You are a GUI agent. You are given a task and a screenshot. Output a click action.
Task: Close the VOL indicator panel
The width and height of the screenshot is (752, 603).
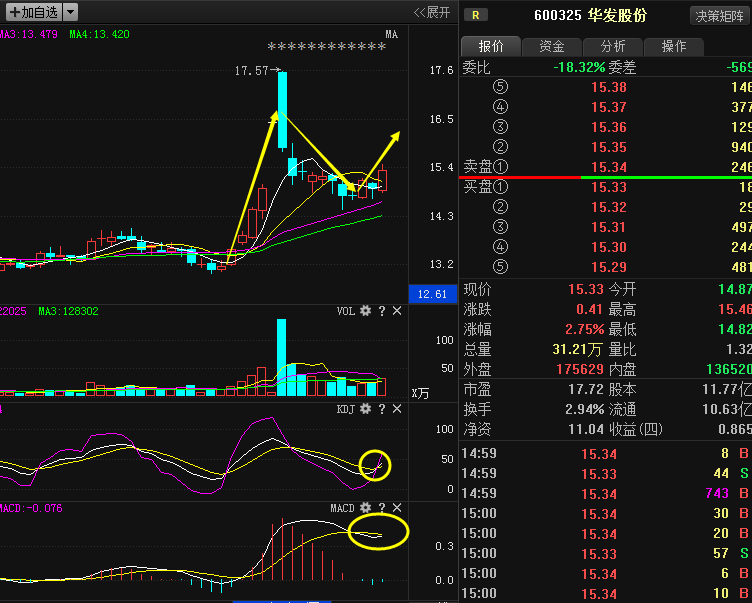point(397,311)
